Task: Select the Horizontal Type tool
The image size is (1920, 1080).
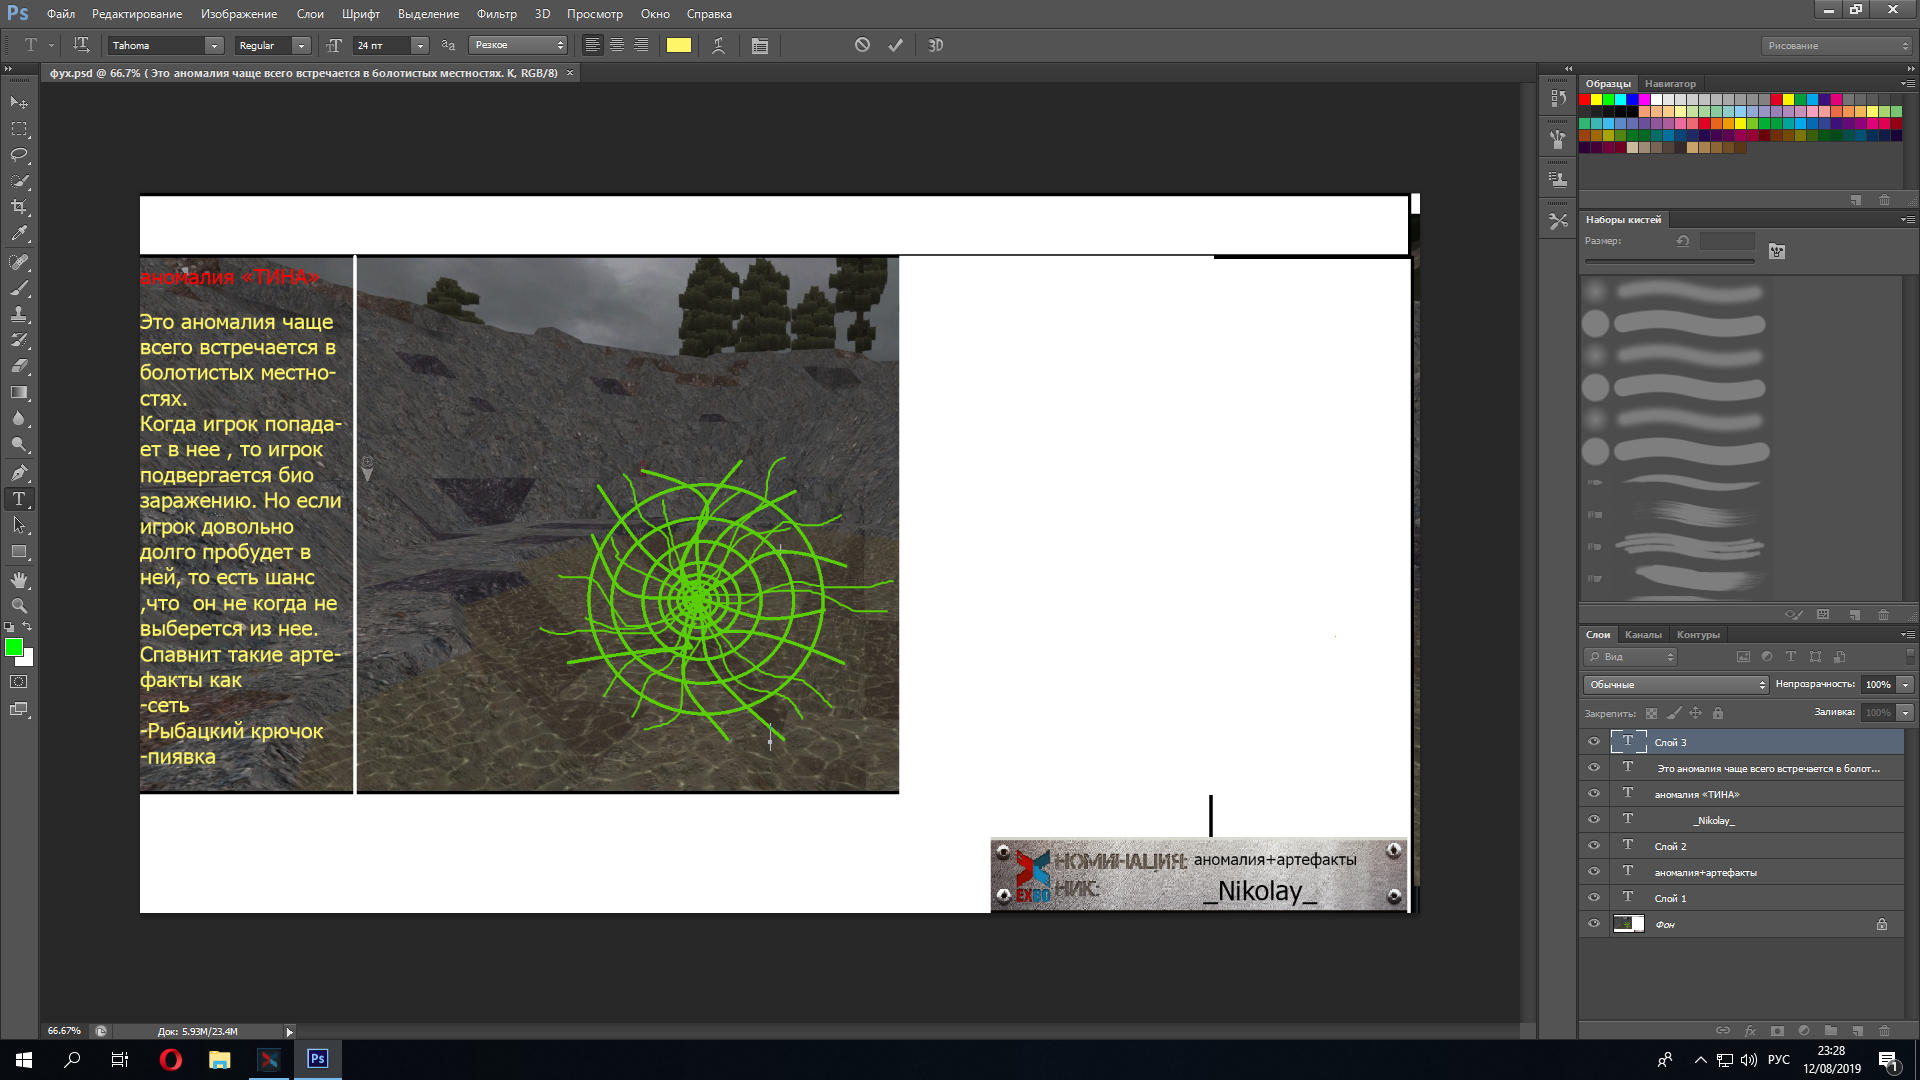Action: pyautogui.click(x=19, y=499)
